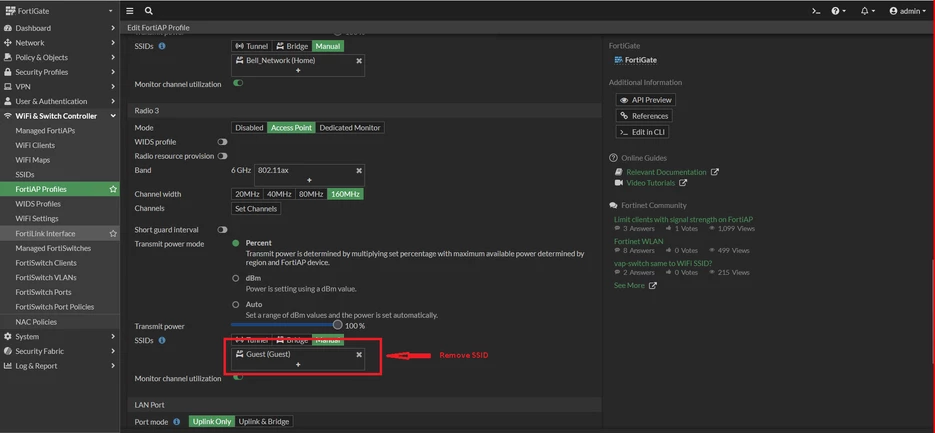Add a band below 802.11ax
This screenshot has width=935, height=433.
[309, 180]
